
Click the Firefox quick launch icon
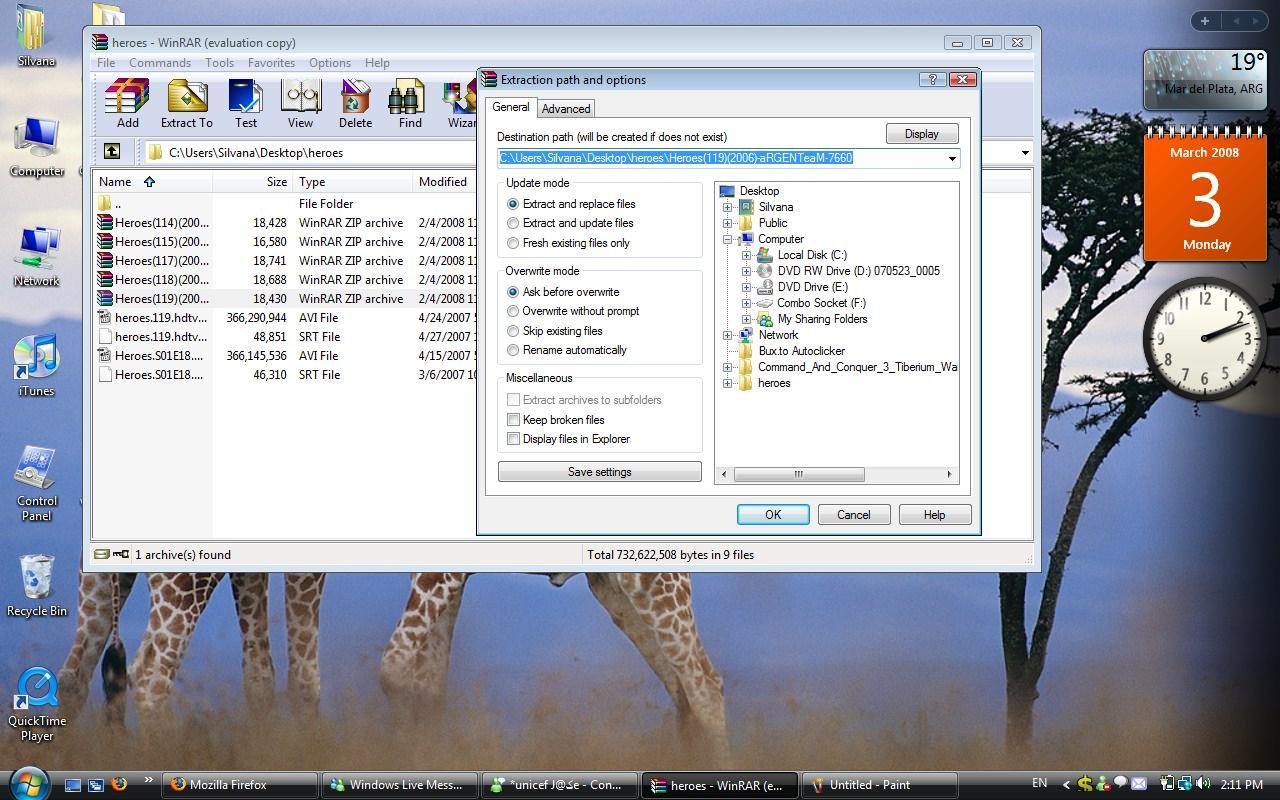click(x=119, y=785)
